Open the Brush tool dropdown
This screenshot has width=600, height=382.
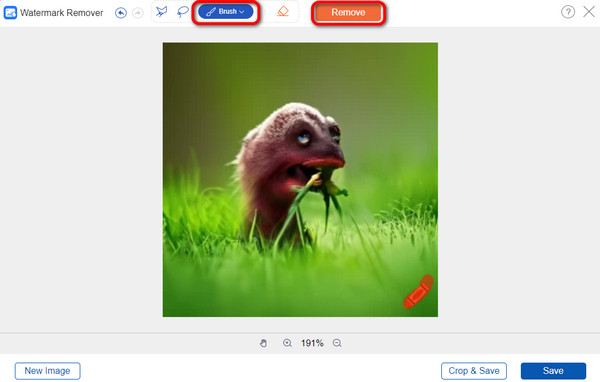pos(226,12)
